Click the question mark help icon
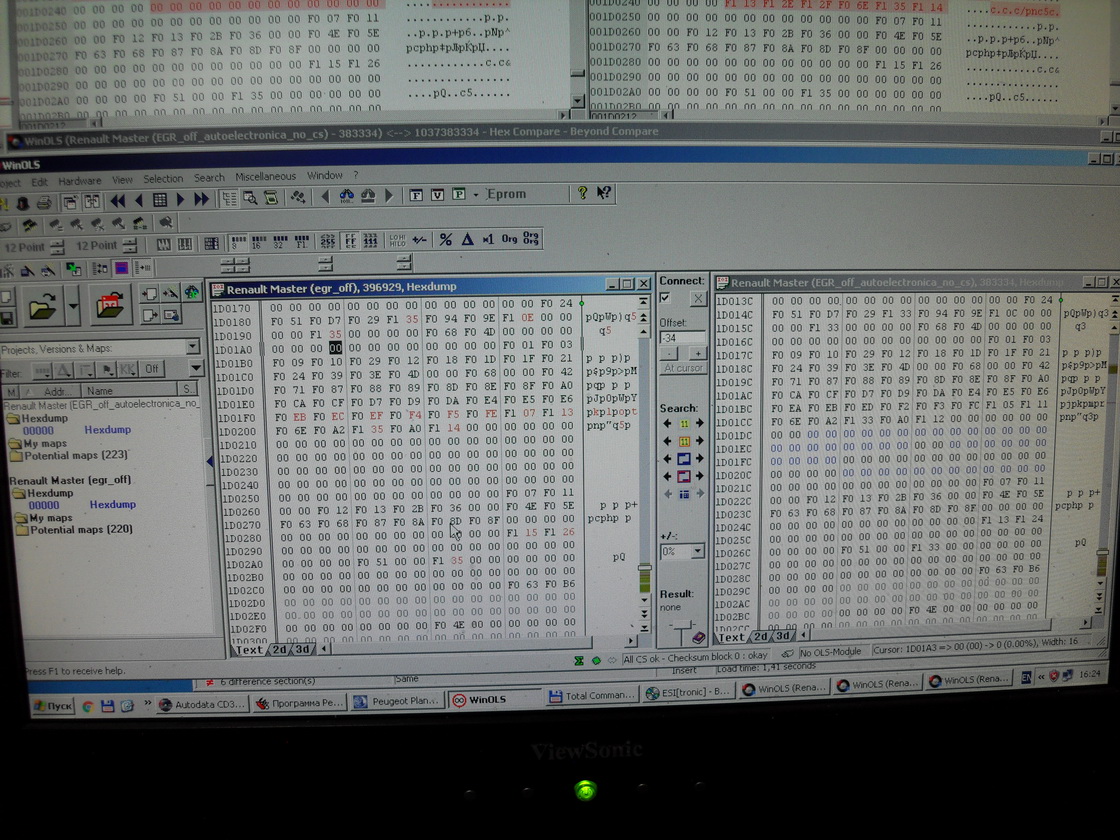 [583, 193]
